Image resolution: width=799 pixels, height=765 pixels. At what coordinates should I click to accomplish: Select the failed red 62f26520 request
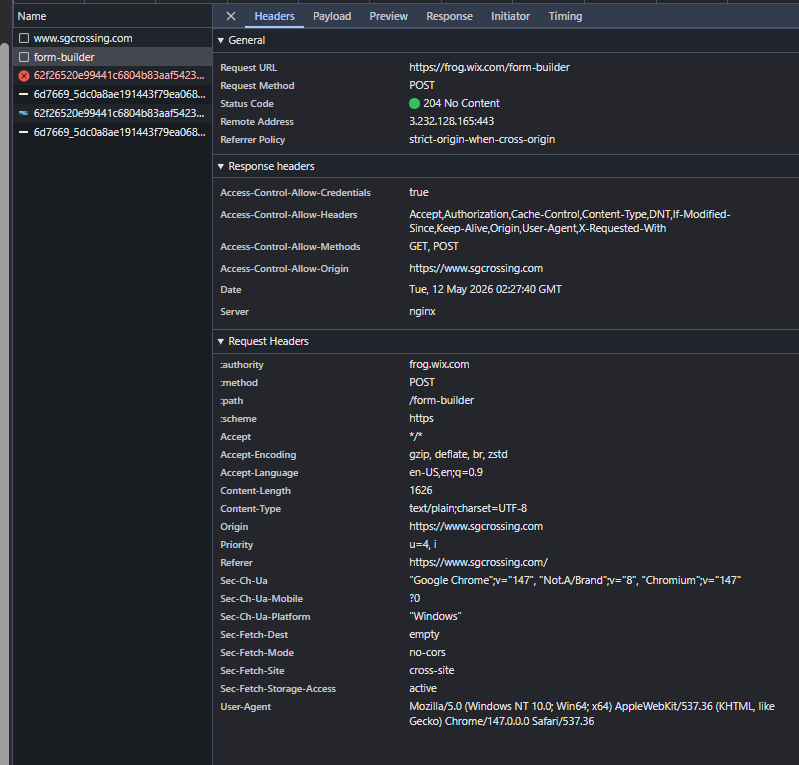(112, 75)
